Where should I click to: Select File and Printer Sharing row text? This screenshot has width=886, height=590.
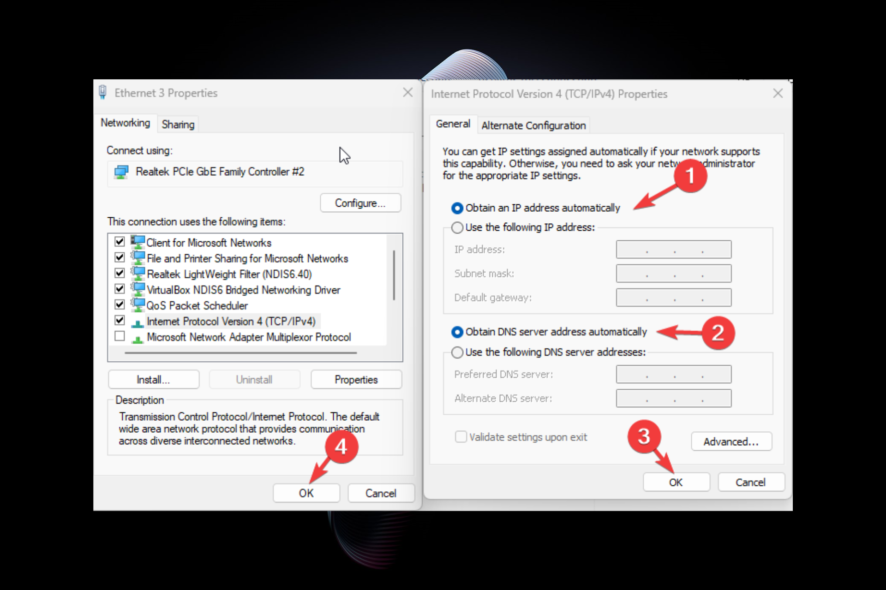pyautogui.click(x=247, y=258)
